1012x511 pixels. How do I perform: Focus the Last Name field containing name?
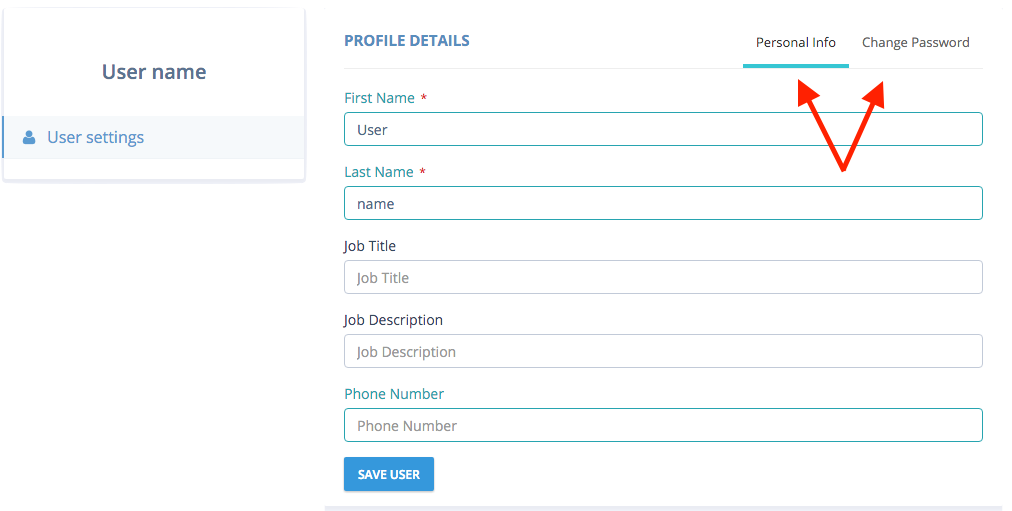(663, 203)
